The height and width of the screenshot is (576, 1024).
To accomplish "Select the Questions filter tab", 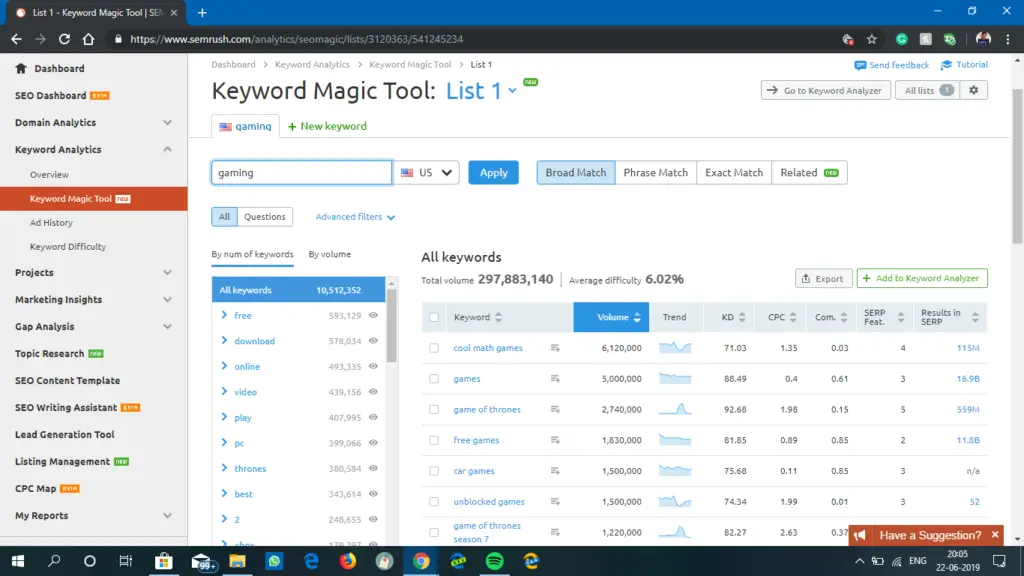I will pos(264,217).
